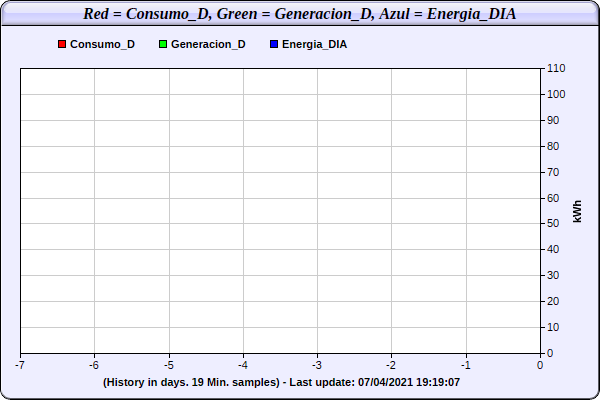Click the -3 day label on x-axis
The height and width of the screenshot is (400, 600).
[316, 365]
